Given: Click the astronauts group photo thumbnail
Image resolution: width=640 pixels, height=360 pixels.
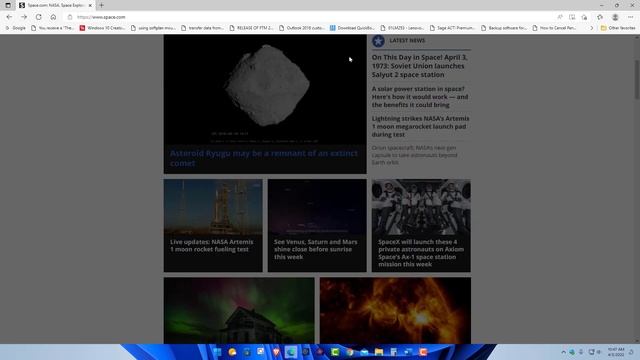Looking at the screenshot, I should [421, 207].
